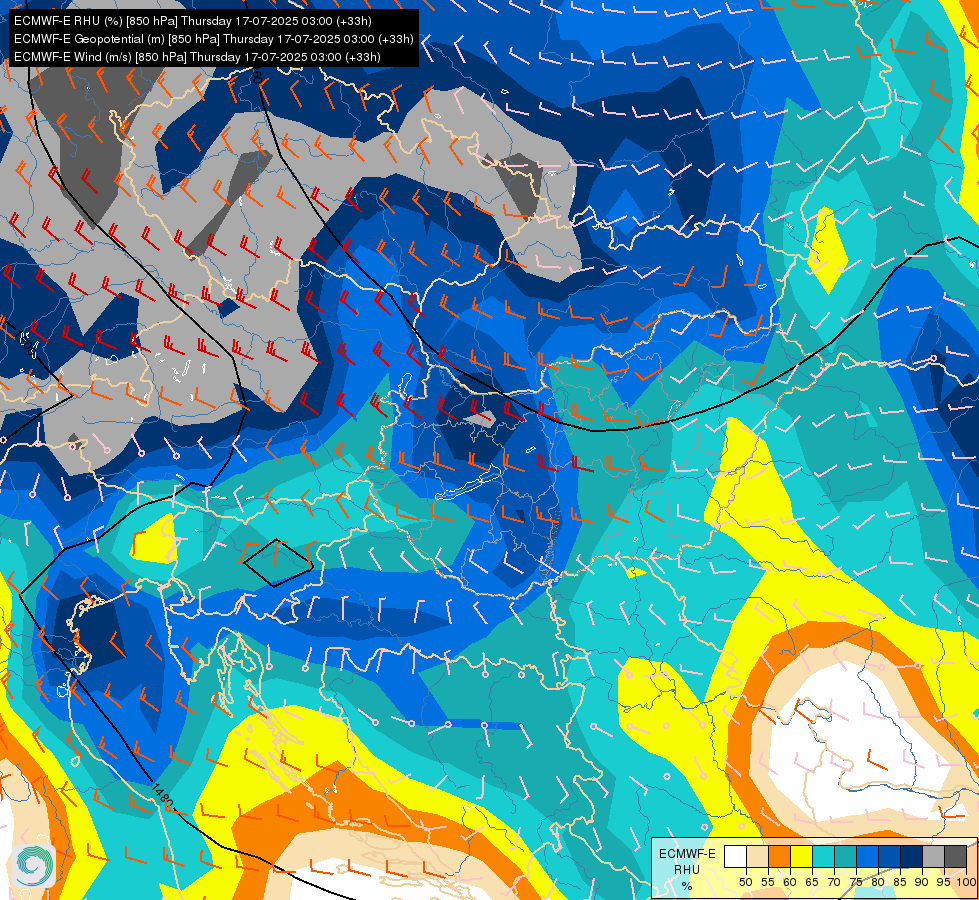Select the teal 70-75 legend swatch
Image resolution: width=979 pixels, height=900 pixels.
click(x=845, y=856)
